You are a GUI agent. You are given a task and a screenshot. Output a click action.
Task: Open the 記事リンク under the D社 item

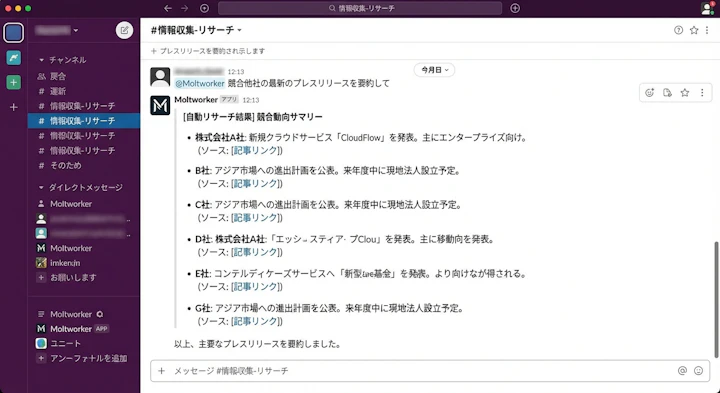(255, 252)
